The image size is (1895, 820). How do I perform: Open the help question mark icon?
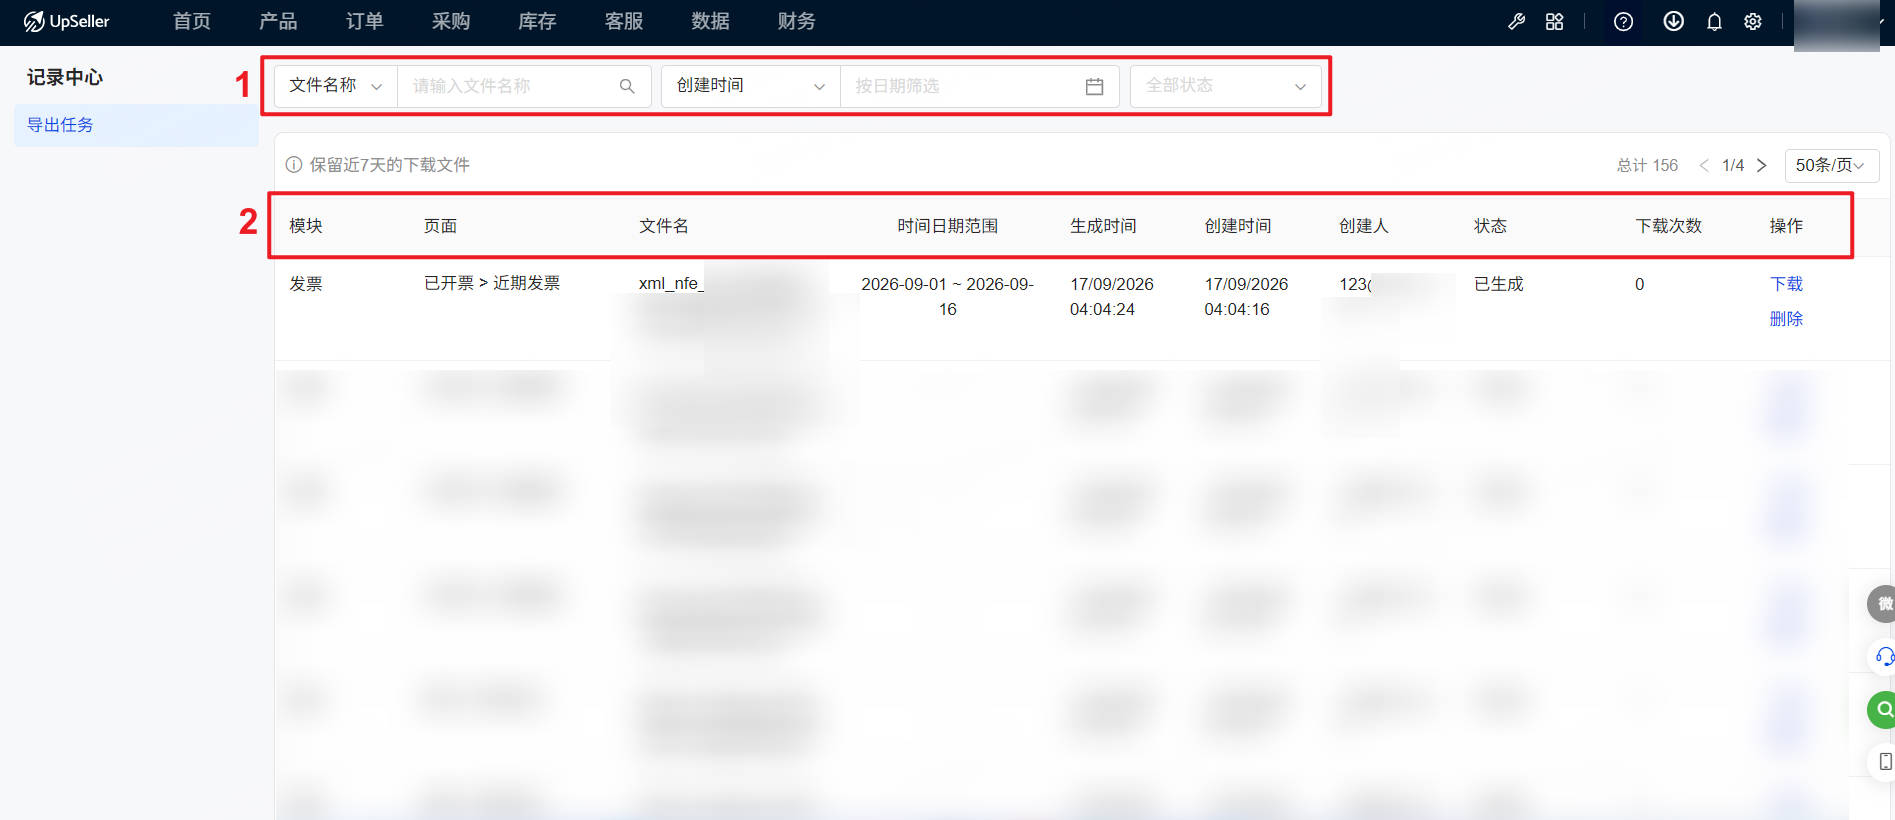(x=1623, y=22)
